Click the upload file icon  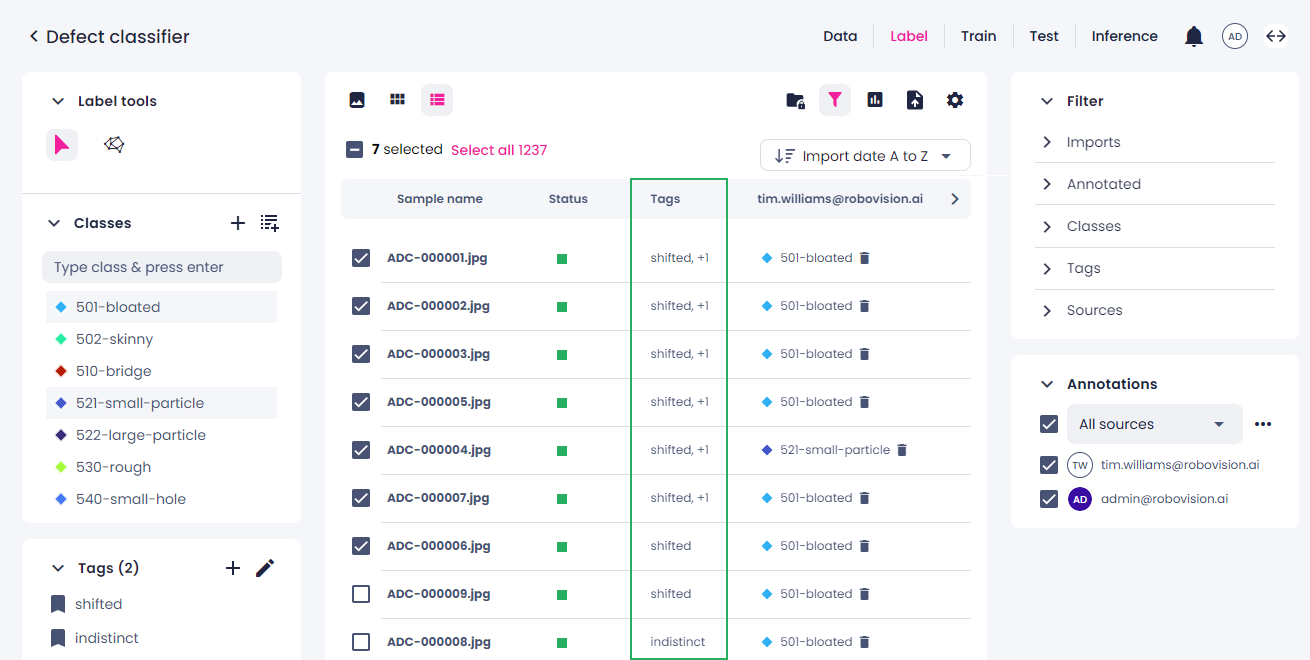click(x=915, y=100)
